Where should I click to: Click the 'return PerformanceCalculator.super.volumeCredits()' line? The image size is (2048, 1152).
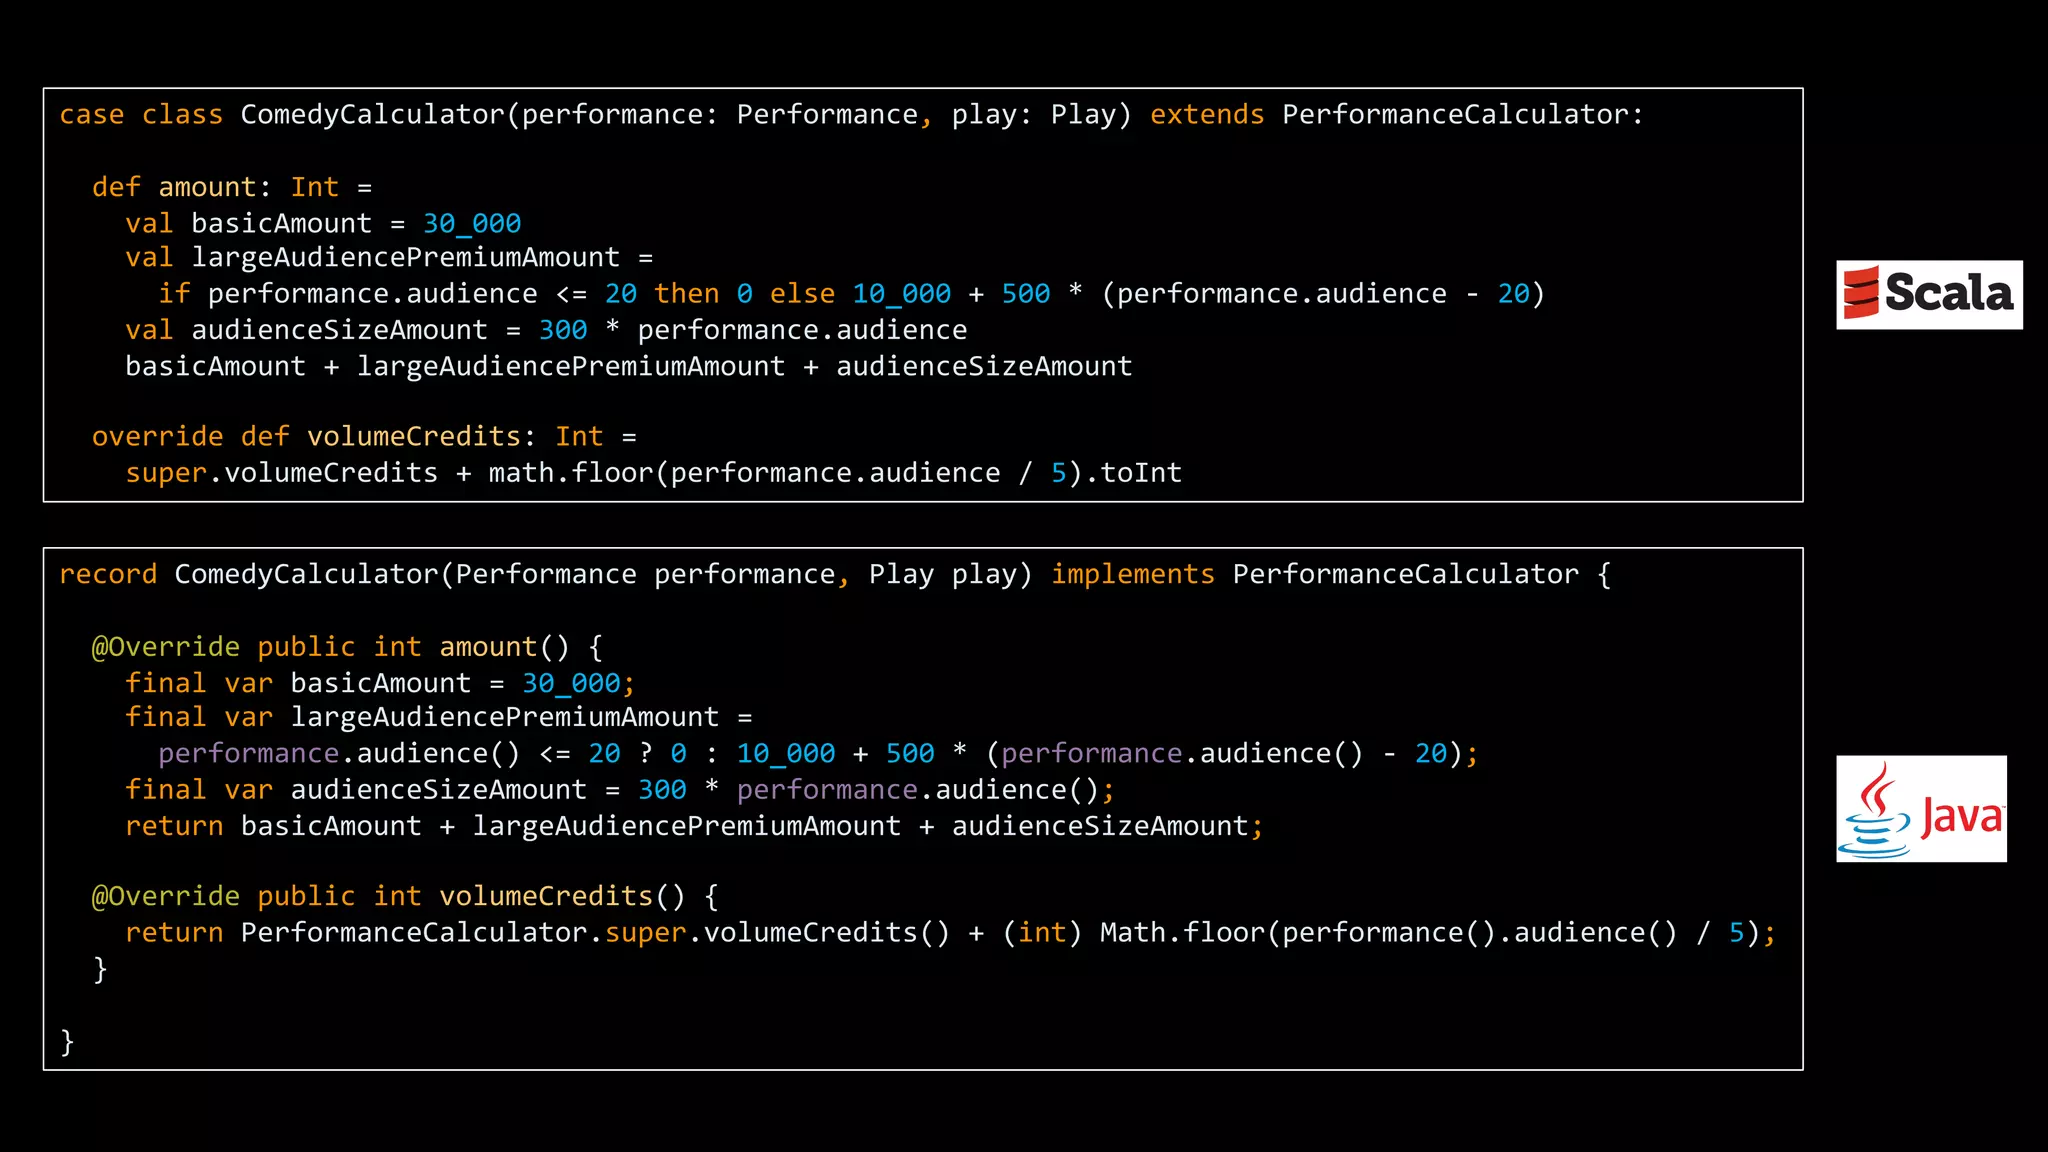pyautogui.click(x=951, y=933)
